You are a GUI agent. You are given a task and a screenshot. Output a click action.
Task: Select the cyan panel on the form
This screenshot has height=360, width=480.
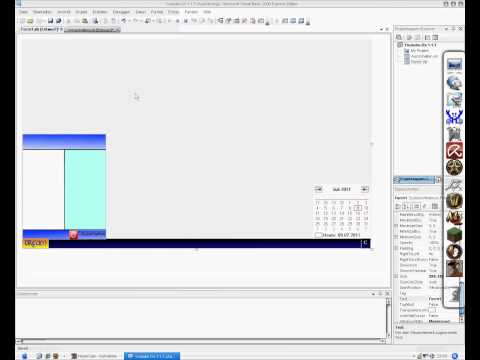[85, 189]
